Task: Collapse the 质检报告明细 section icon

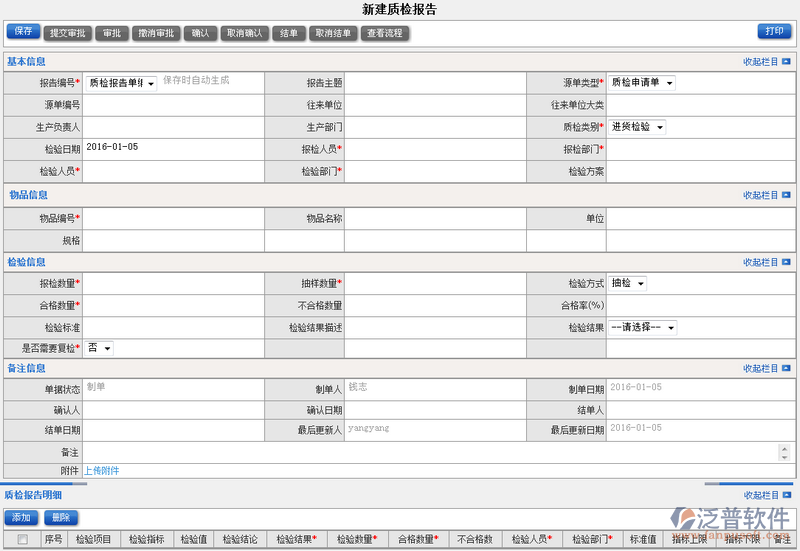Action: click(786, 495)
